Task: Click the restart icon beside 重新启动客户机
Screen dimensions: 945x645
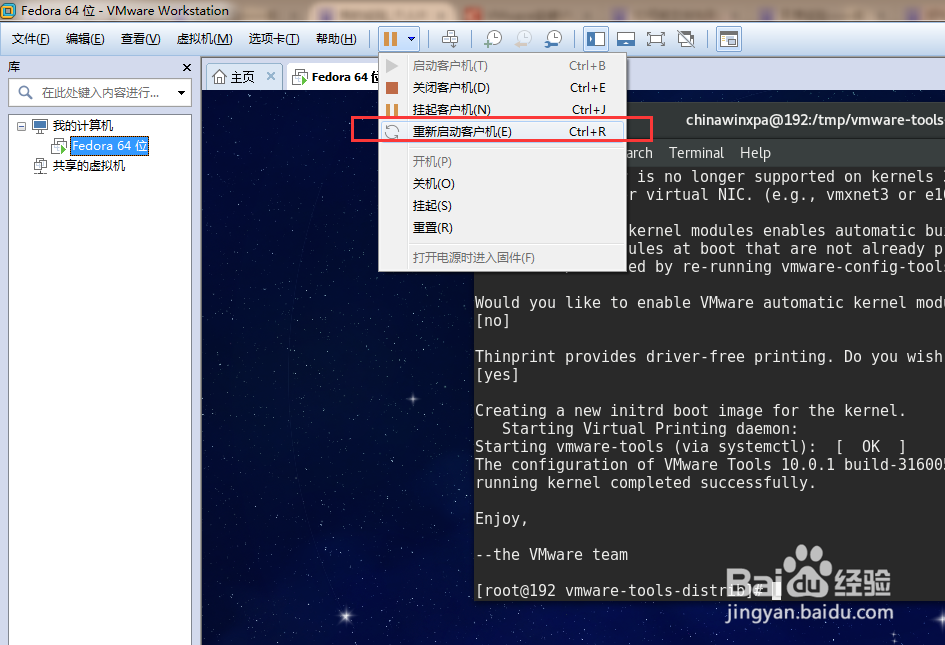Action: pyautogui.click(x=392, y=131)
